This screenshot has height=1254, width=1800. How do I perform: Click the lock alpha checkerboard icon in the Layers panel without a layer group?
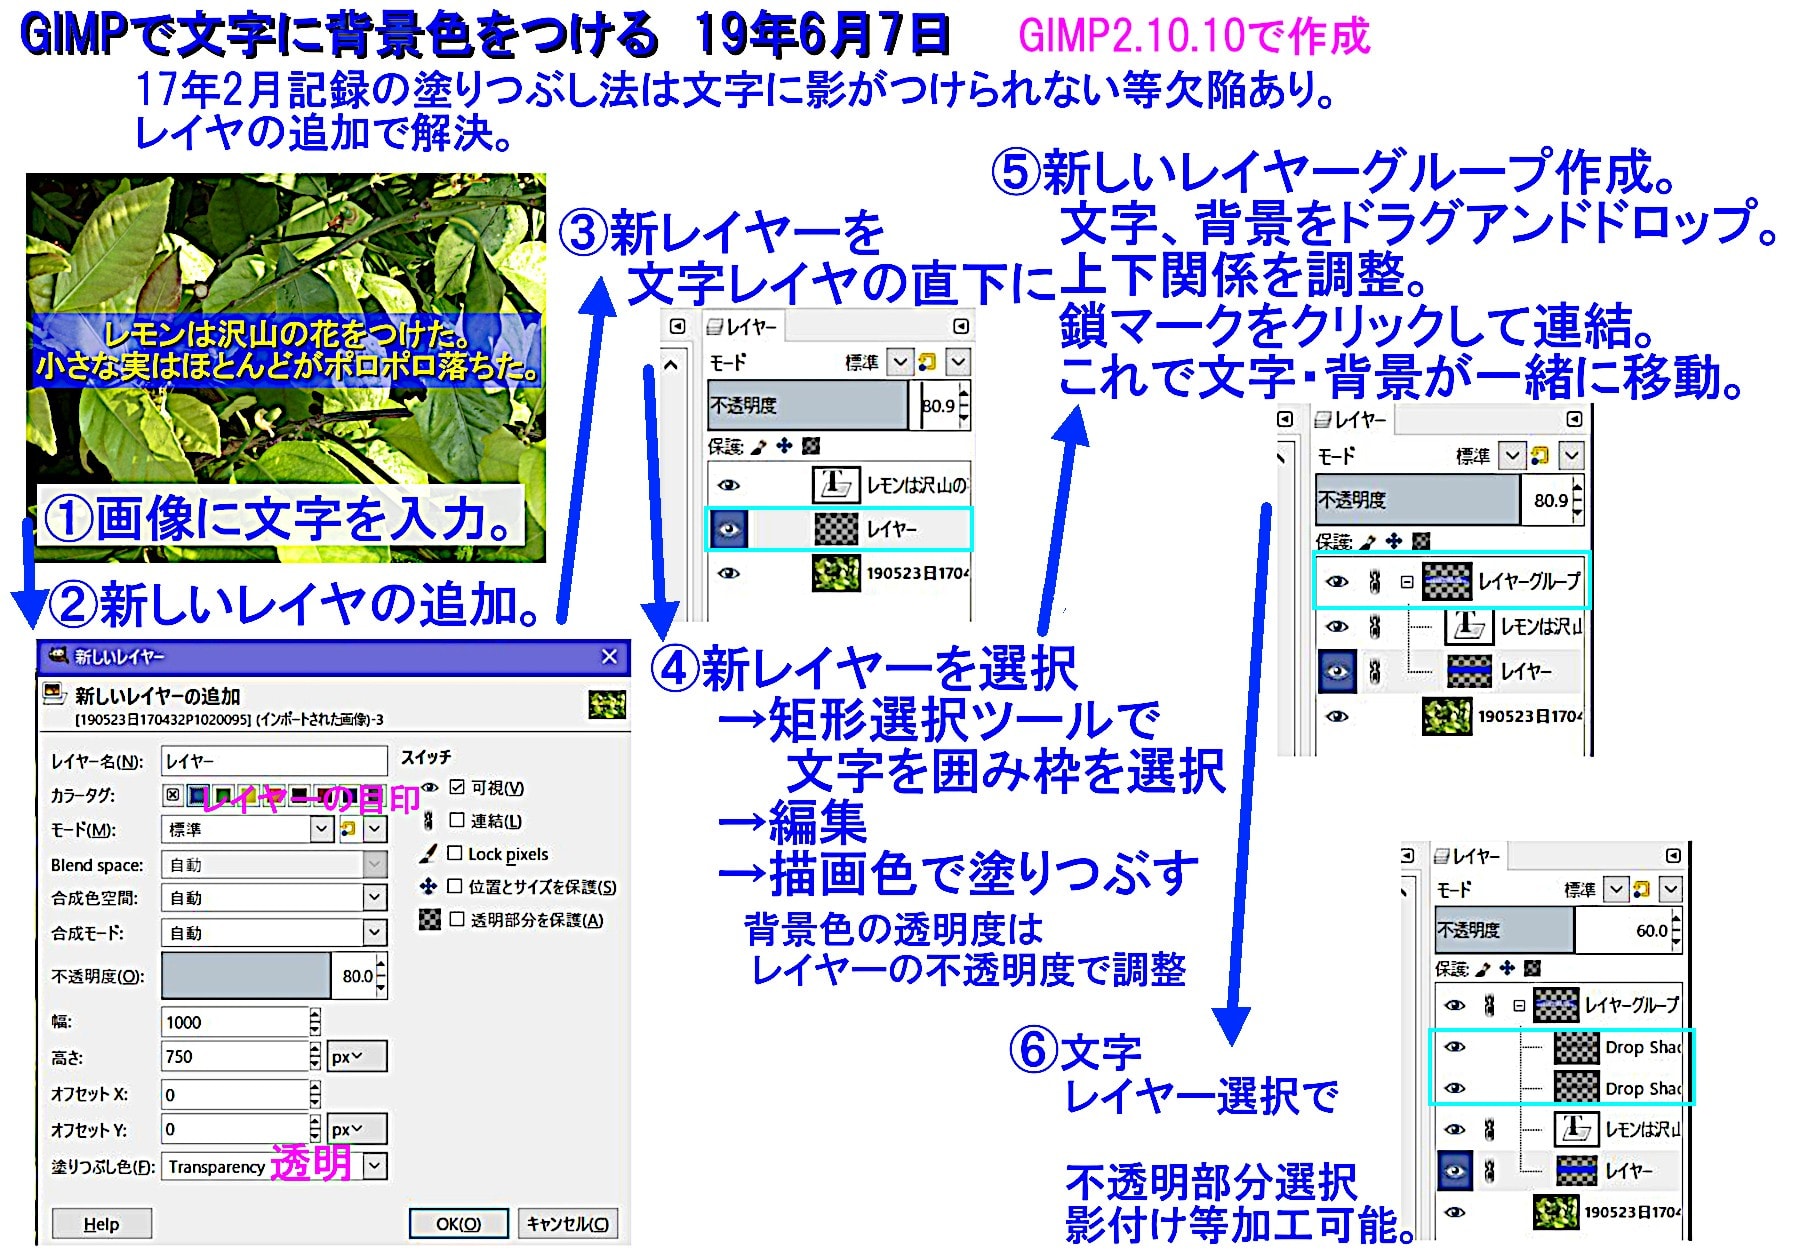coord(811,446)
